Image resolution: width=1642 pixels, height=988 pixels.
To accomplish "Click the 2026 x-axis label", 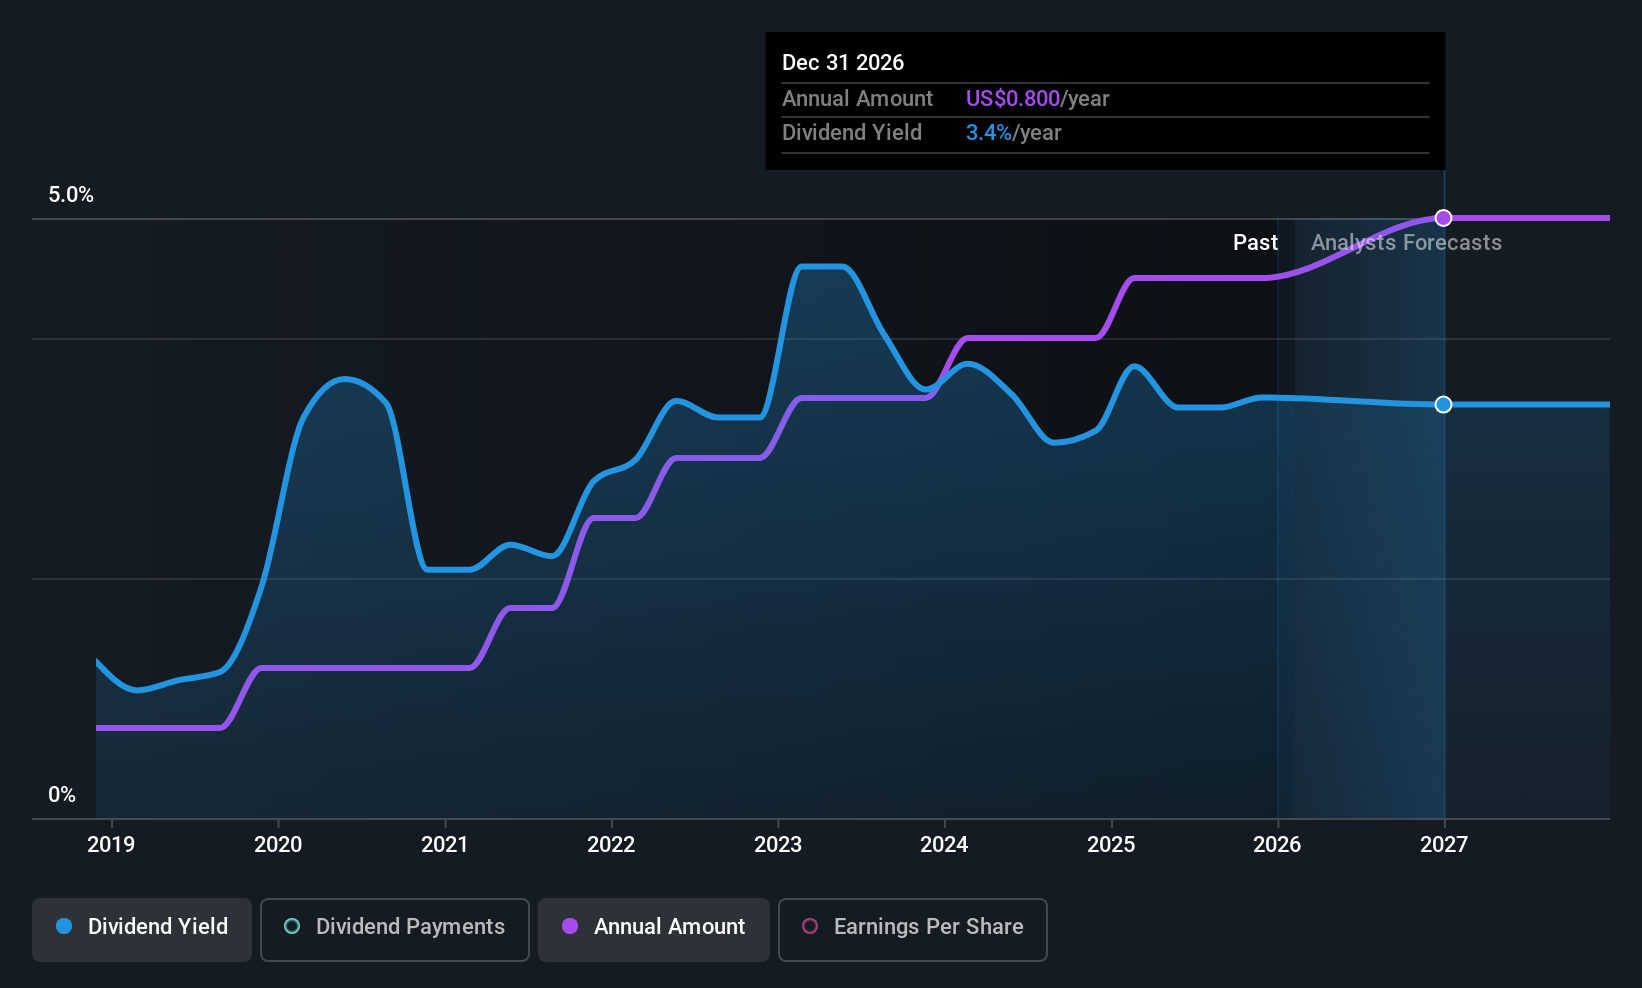I will click(x=1277, y=844).
